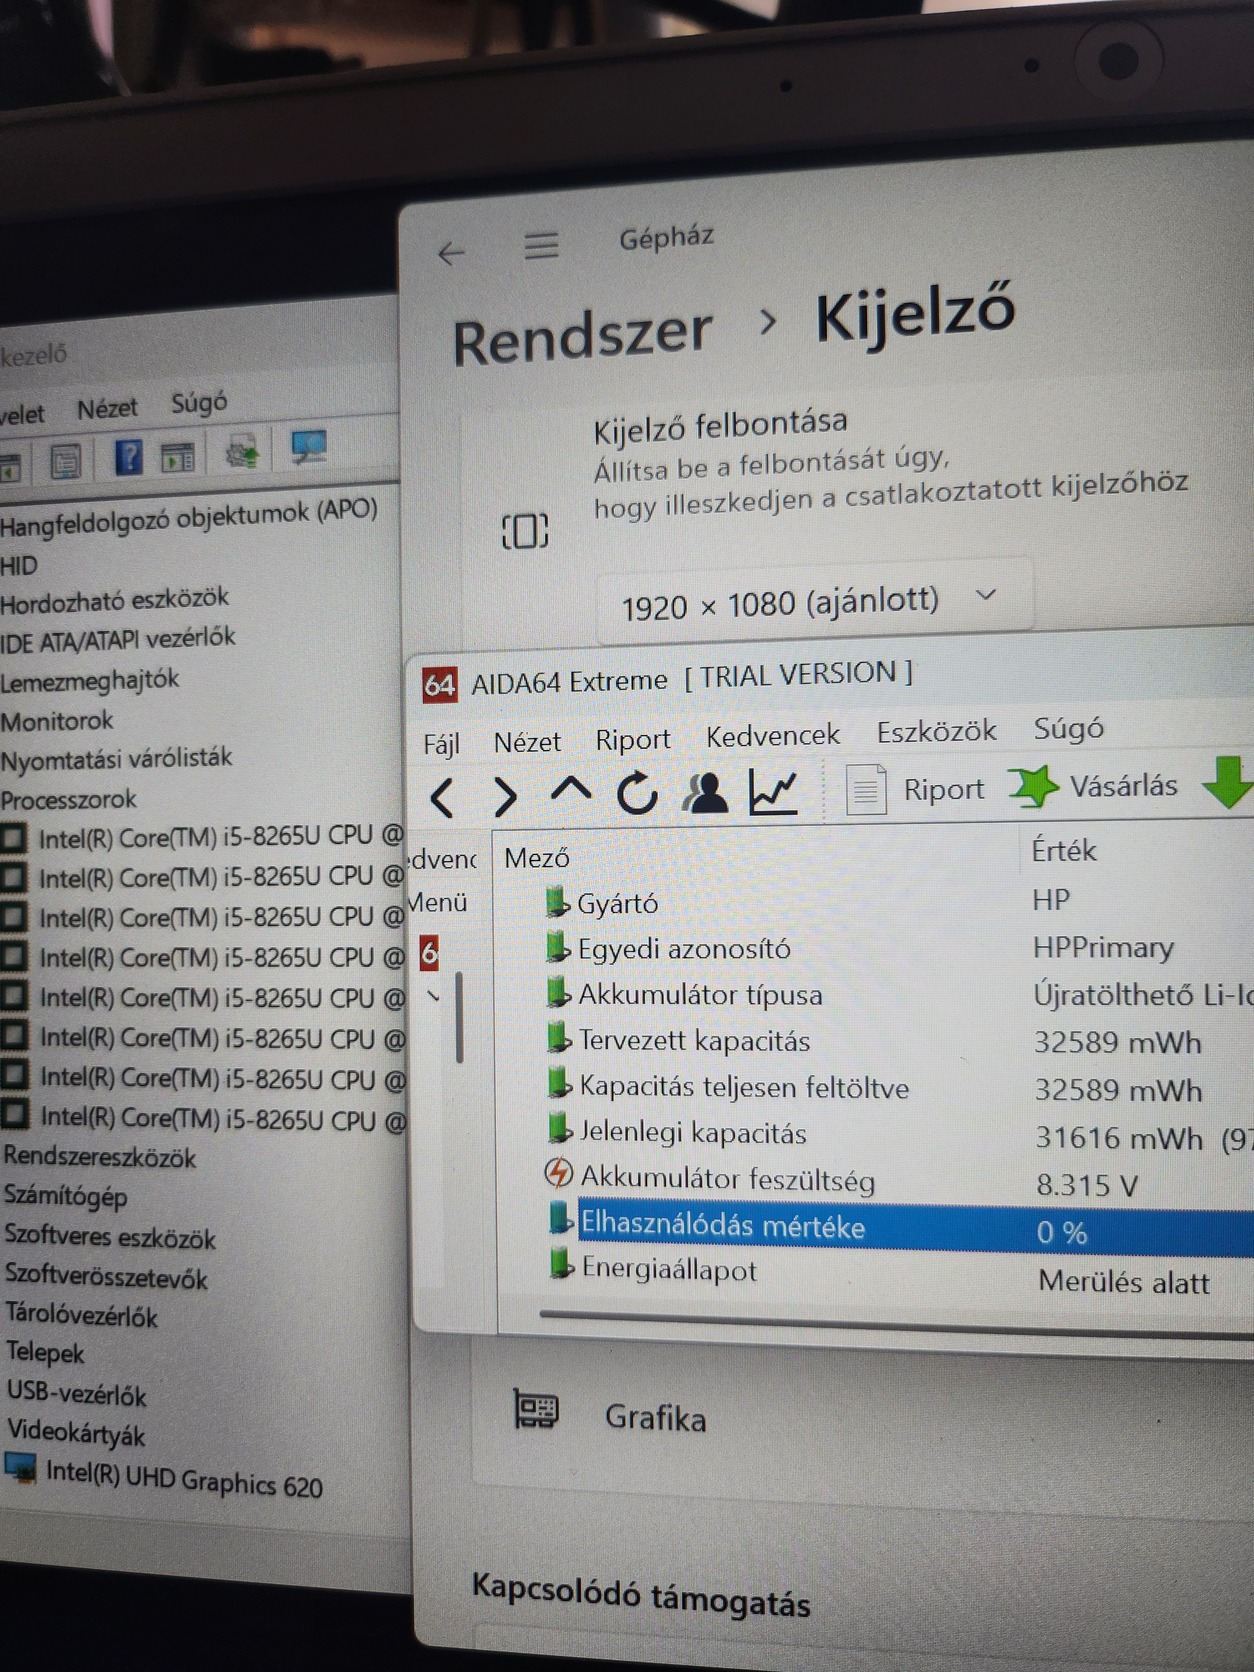
Task: Open the Settings hamburger navigation menu
Action: pyautogui.click(x=541, y=246)
